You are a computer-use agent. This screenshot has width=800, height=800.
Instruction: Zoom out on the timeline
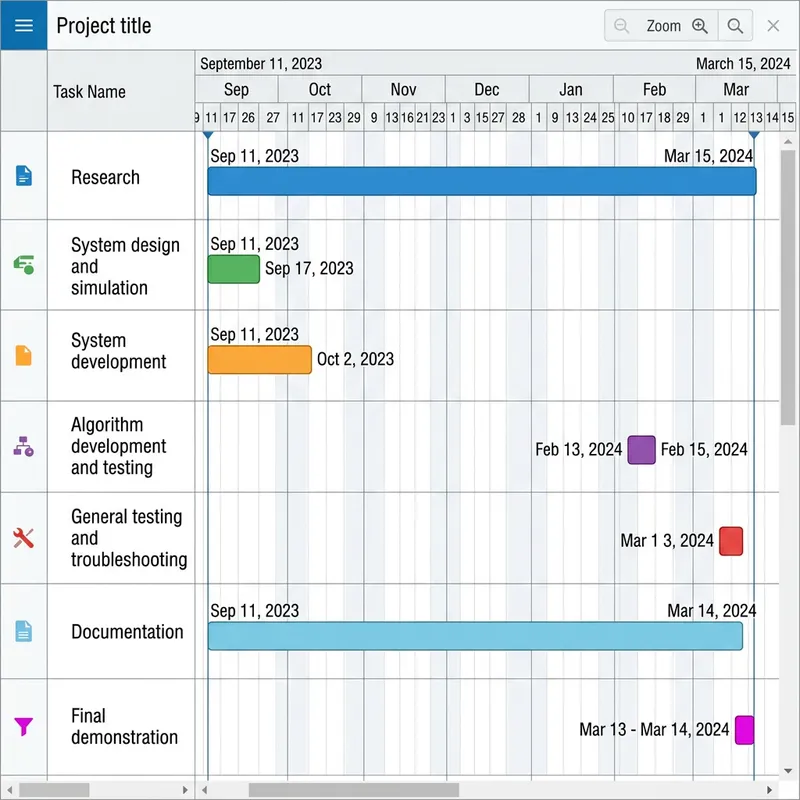pyautogui.click(x=621, y=25)
